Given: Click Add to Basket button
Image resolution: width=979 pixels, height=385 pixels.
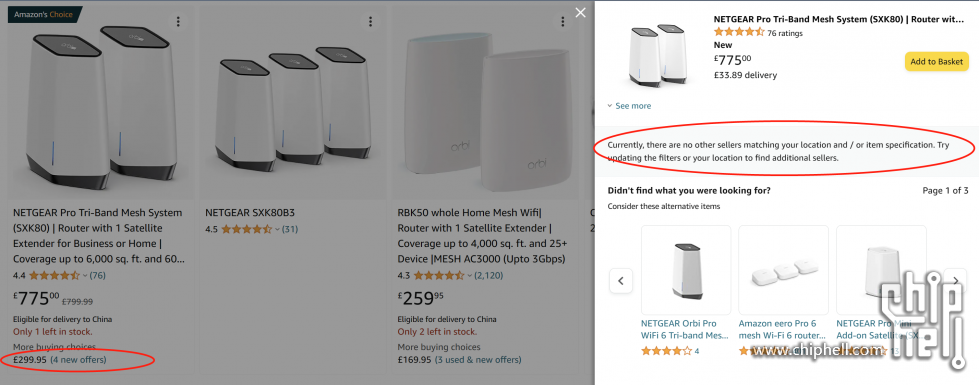Looking at the screenshot, I should 937,61.
